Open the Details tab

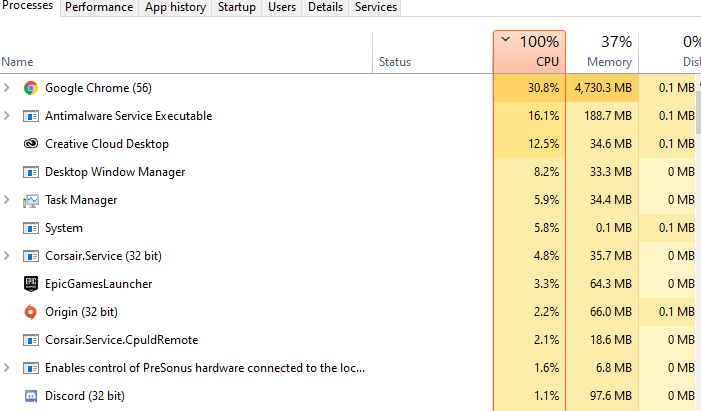pos(325,7)
